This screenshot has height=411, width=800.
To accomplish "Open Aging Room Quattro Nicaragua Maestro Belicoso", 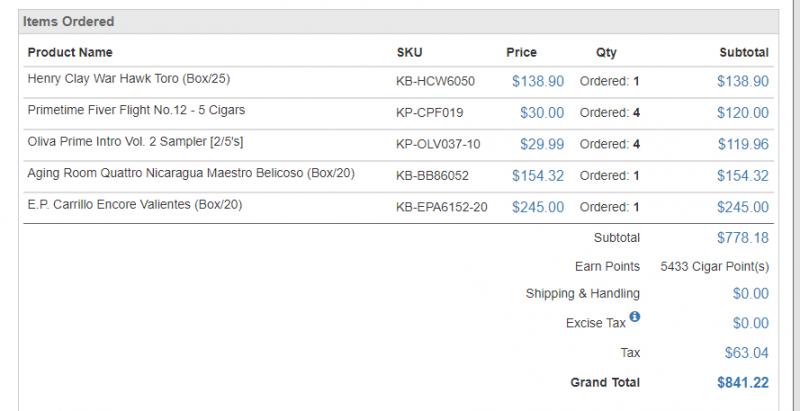I will point(191,173).
